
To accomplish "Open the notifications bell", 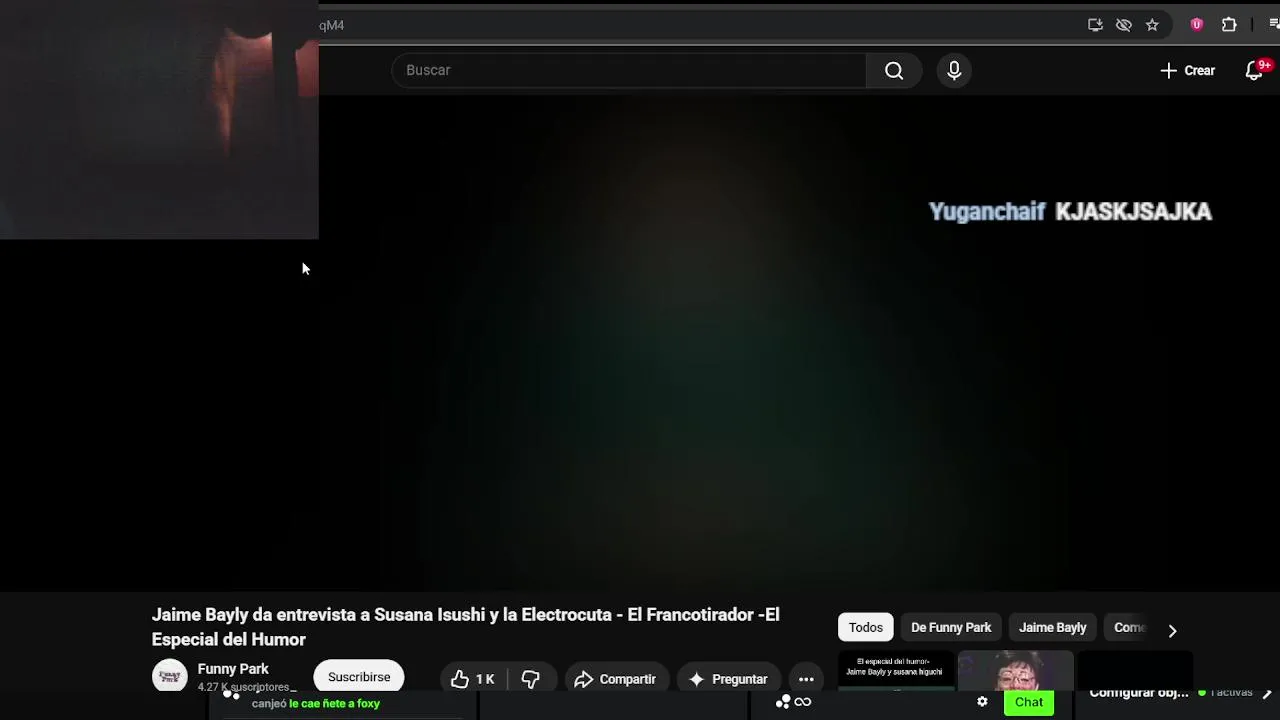I will (1254, 70).
